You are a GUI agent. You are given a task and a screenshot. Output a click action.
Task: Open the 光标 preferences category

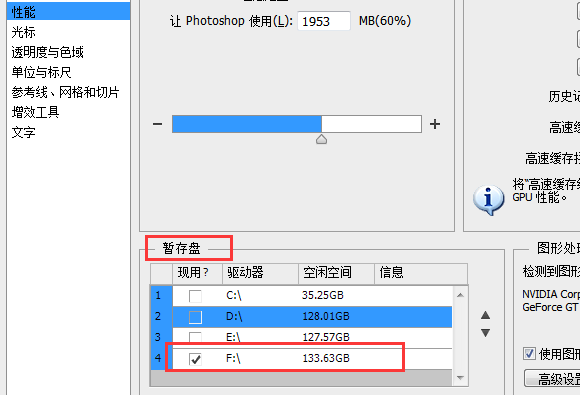click(x=24, y=32)
